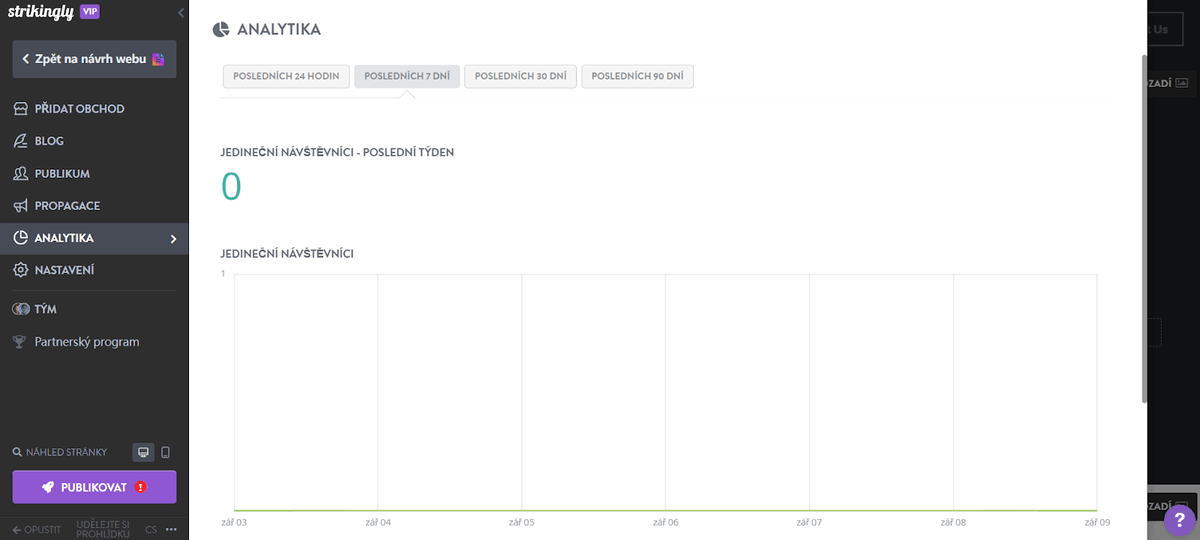
Task: Open the Blog menu item
Action: [x=94, y=141]
